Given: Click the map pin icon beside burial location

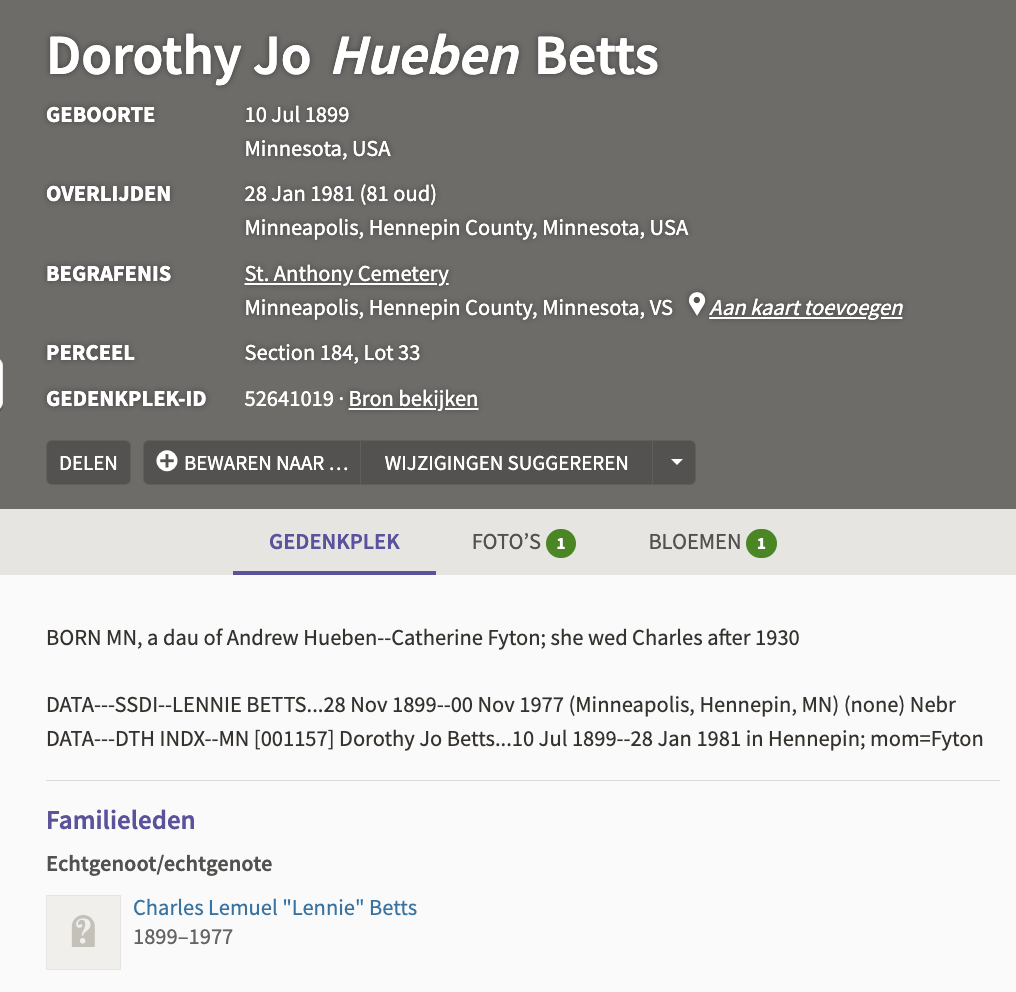Looking at the screenshot, I should [697, 305].
